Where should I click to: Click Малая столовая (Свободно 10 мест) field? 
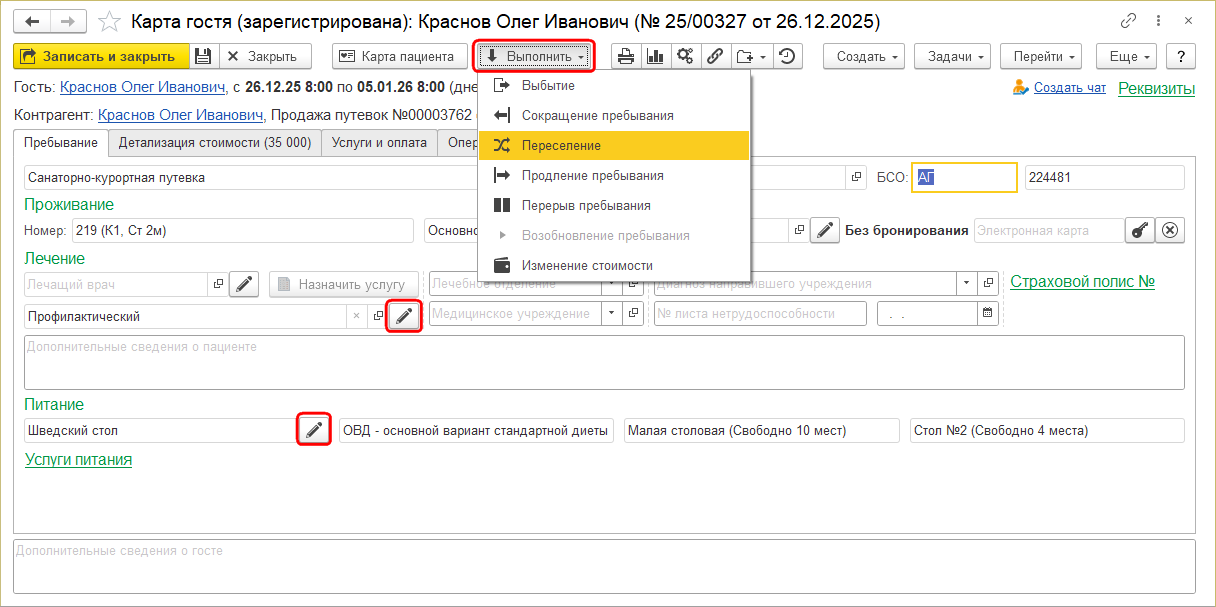[x=762, y=430]
